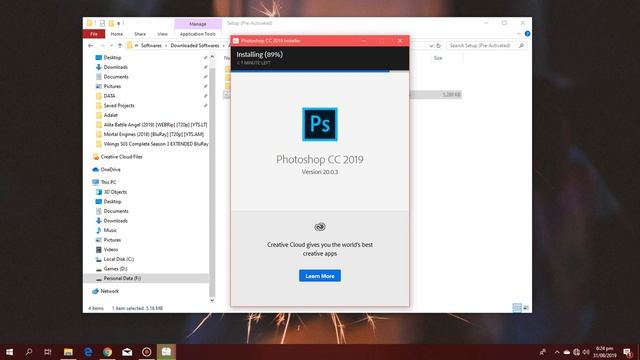Go back using Explorer back arrow

coord(91,46)
